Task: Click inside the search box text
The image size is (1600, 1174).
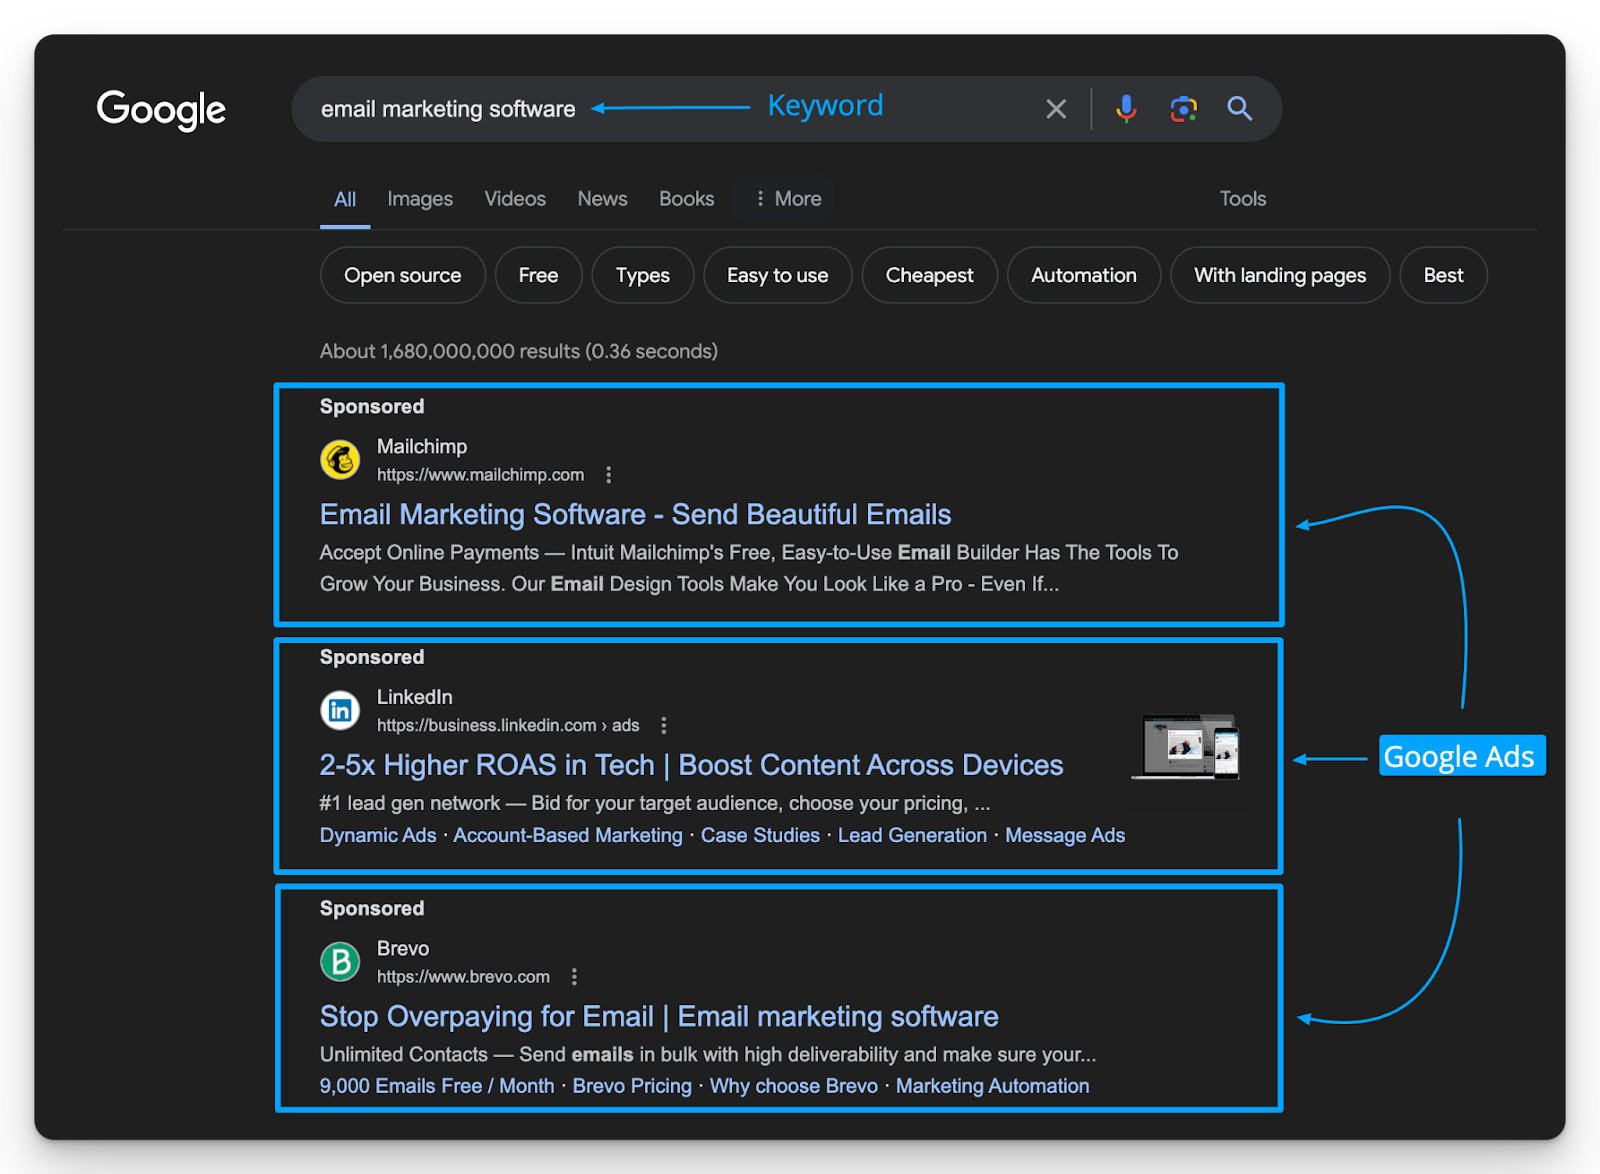Action: (448, 109)
